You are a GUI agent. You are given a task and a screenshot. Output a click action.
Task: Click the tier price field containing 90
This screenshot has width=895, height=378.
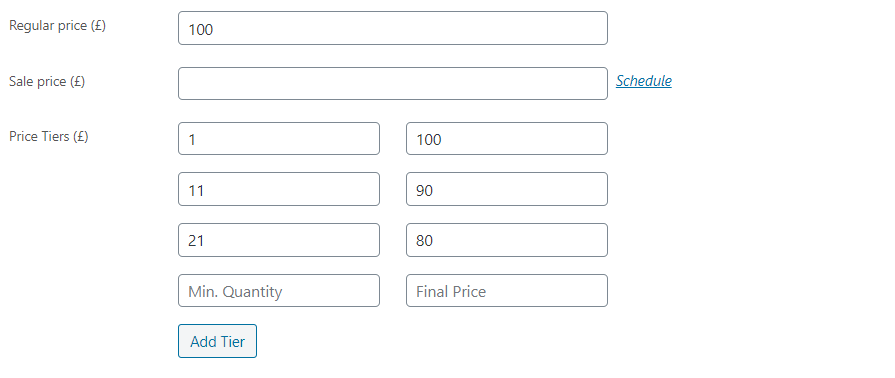tap(507, 189)
